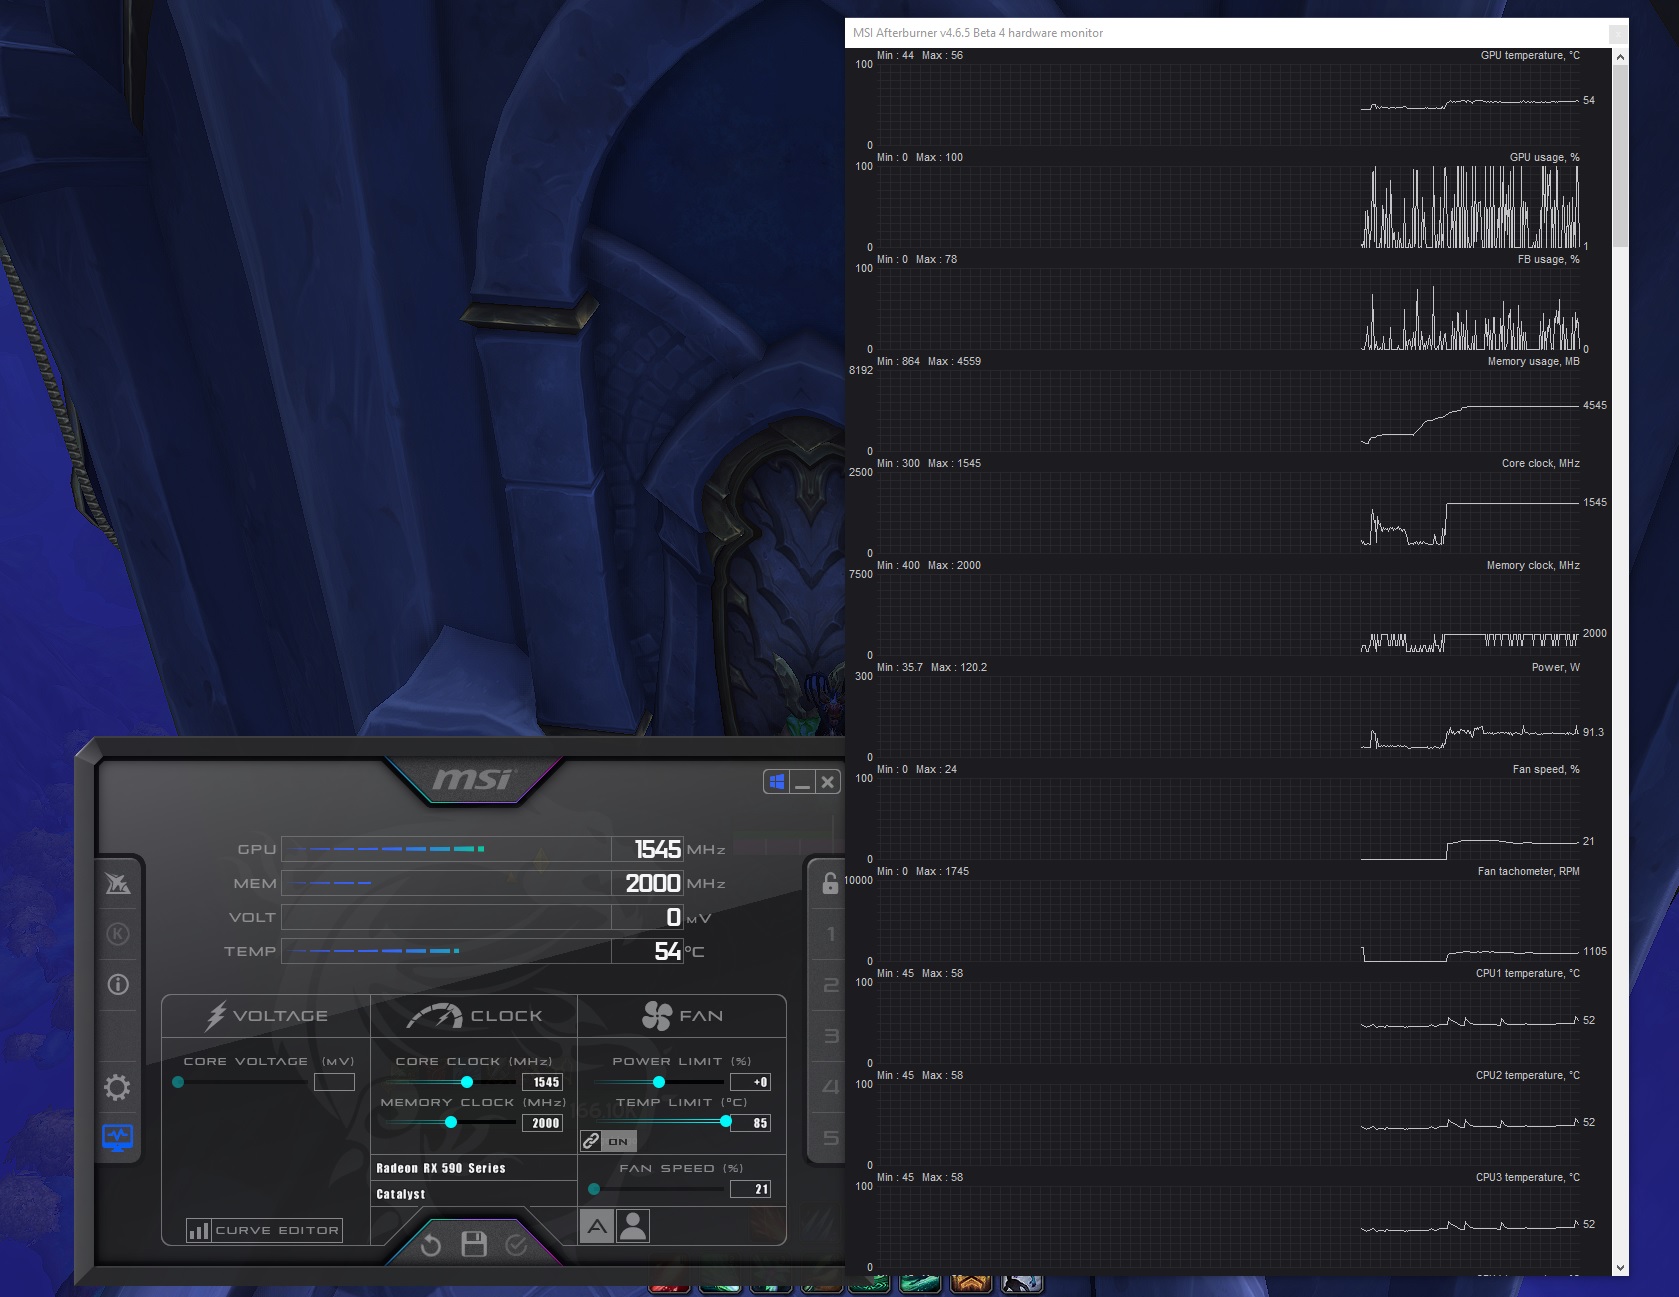Click the Fan Speed slider handle
The width and height of the screenshot is (1679, 1297).
click(594, 1189)
